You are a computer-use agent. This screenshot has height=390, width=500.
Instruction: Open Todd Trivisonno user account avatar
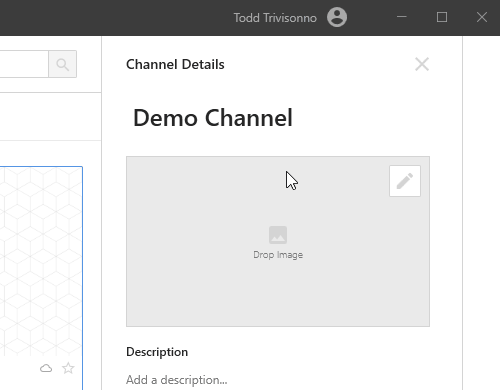337,17
